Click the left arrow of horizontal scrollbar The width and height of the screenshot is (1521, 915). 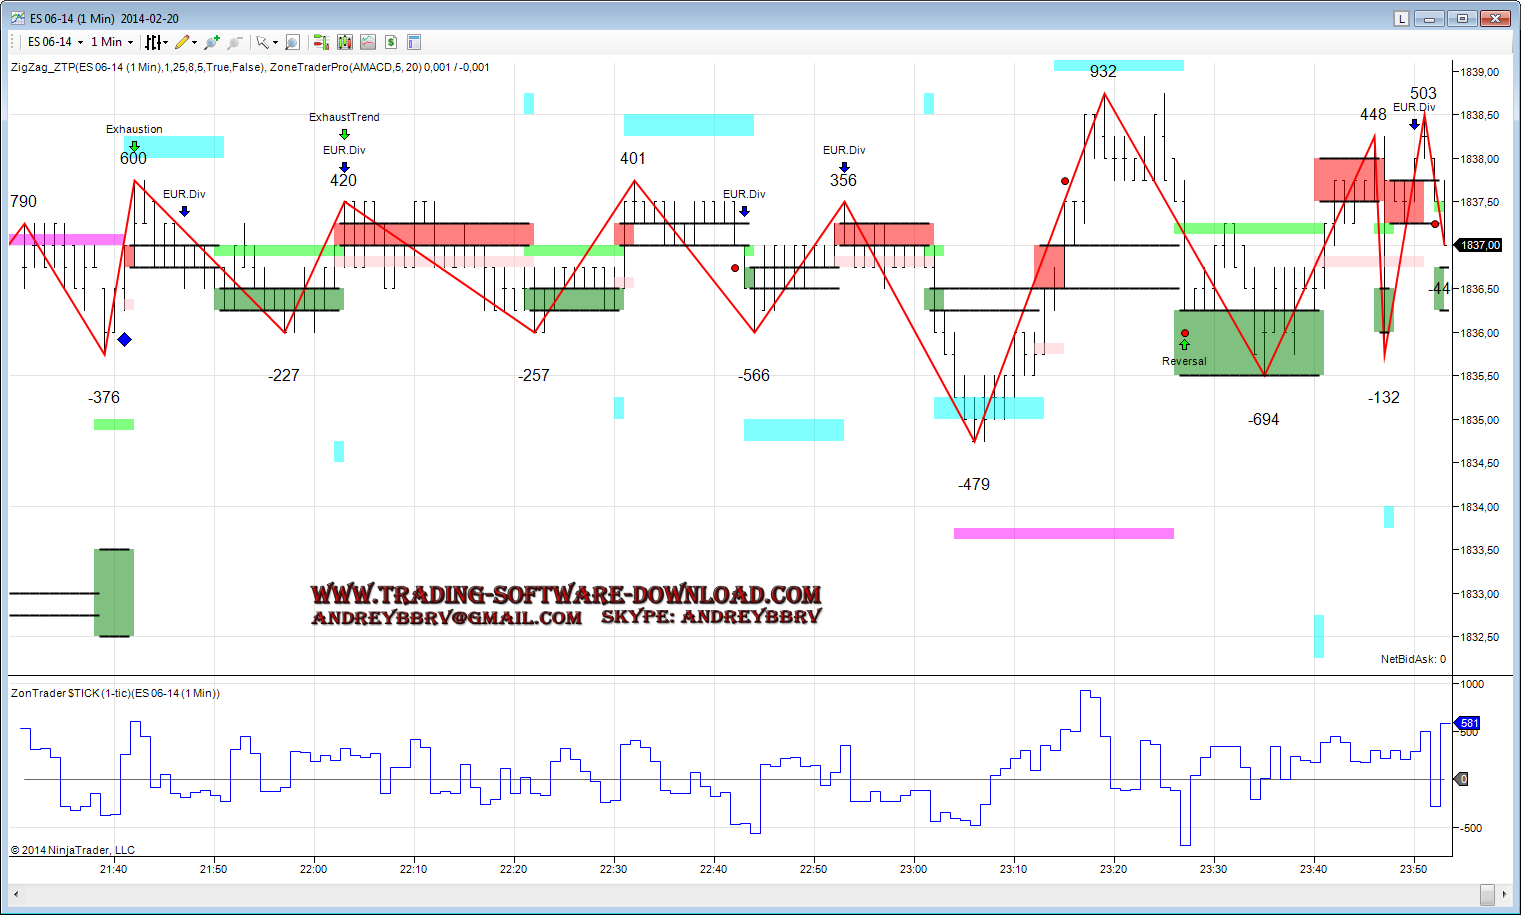[x=16, y=894]
